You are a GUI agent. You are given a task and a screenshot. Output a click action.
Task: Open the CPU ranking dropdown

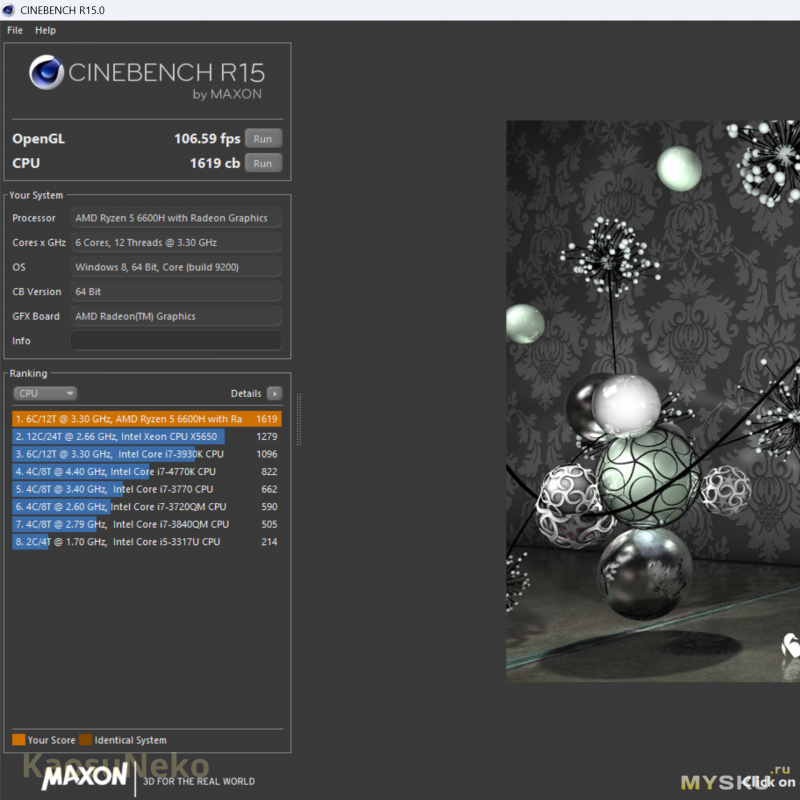(45, 393)
